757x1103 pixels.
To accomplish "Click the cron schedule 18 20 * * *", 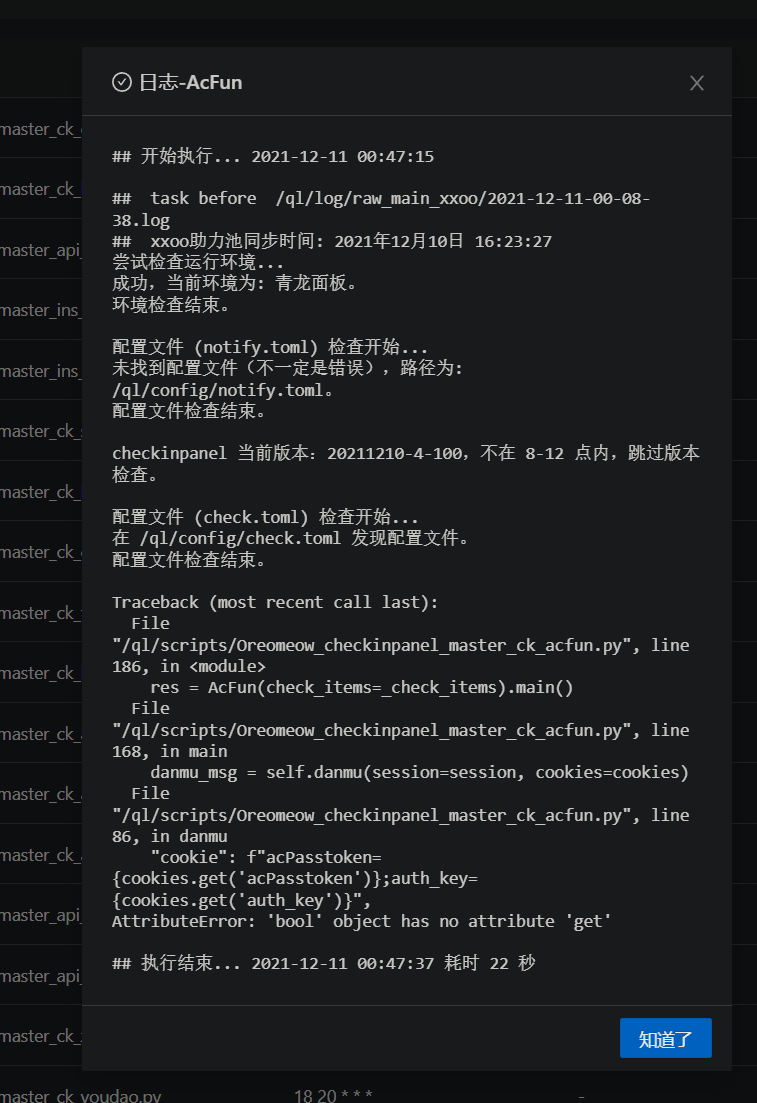I will click(334, 1095).
